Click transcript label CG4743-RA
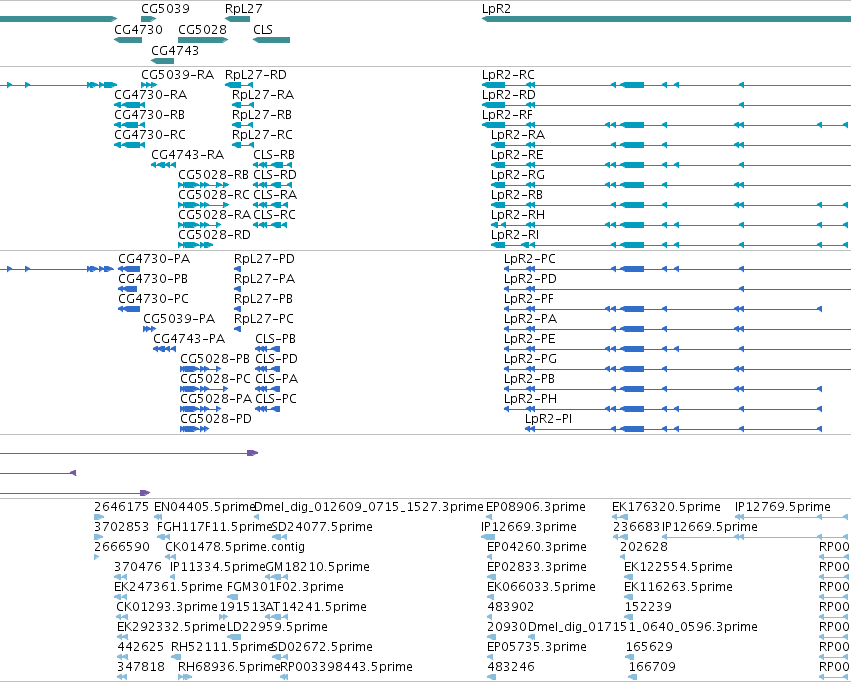Screen dimensions: 851x682 click(187, 155)
